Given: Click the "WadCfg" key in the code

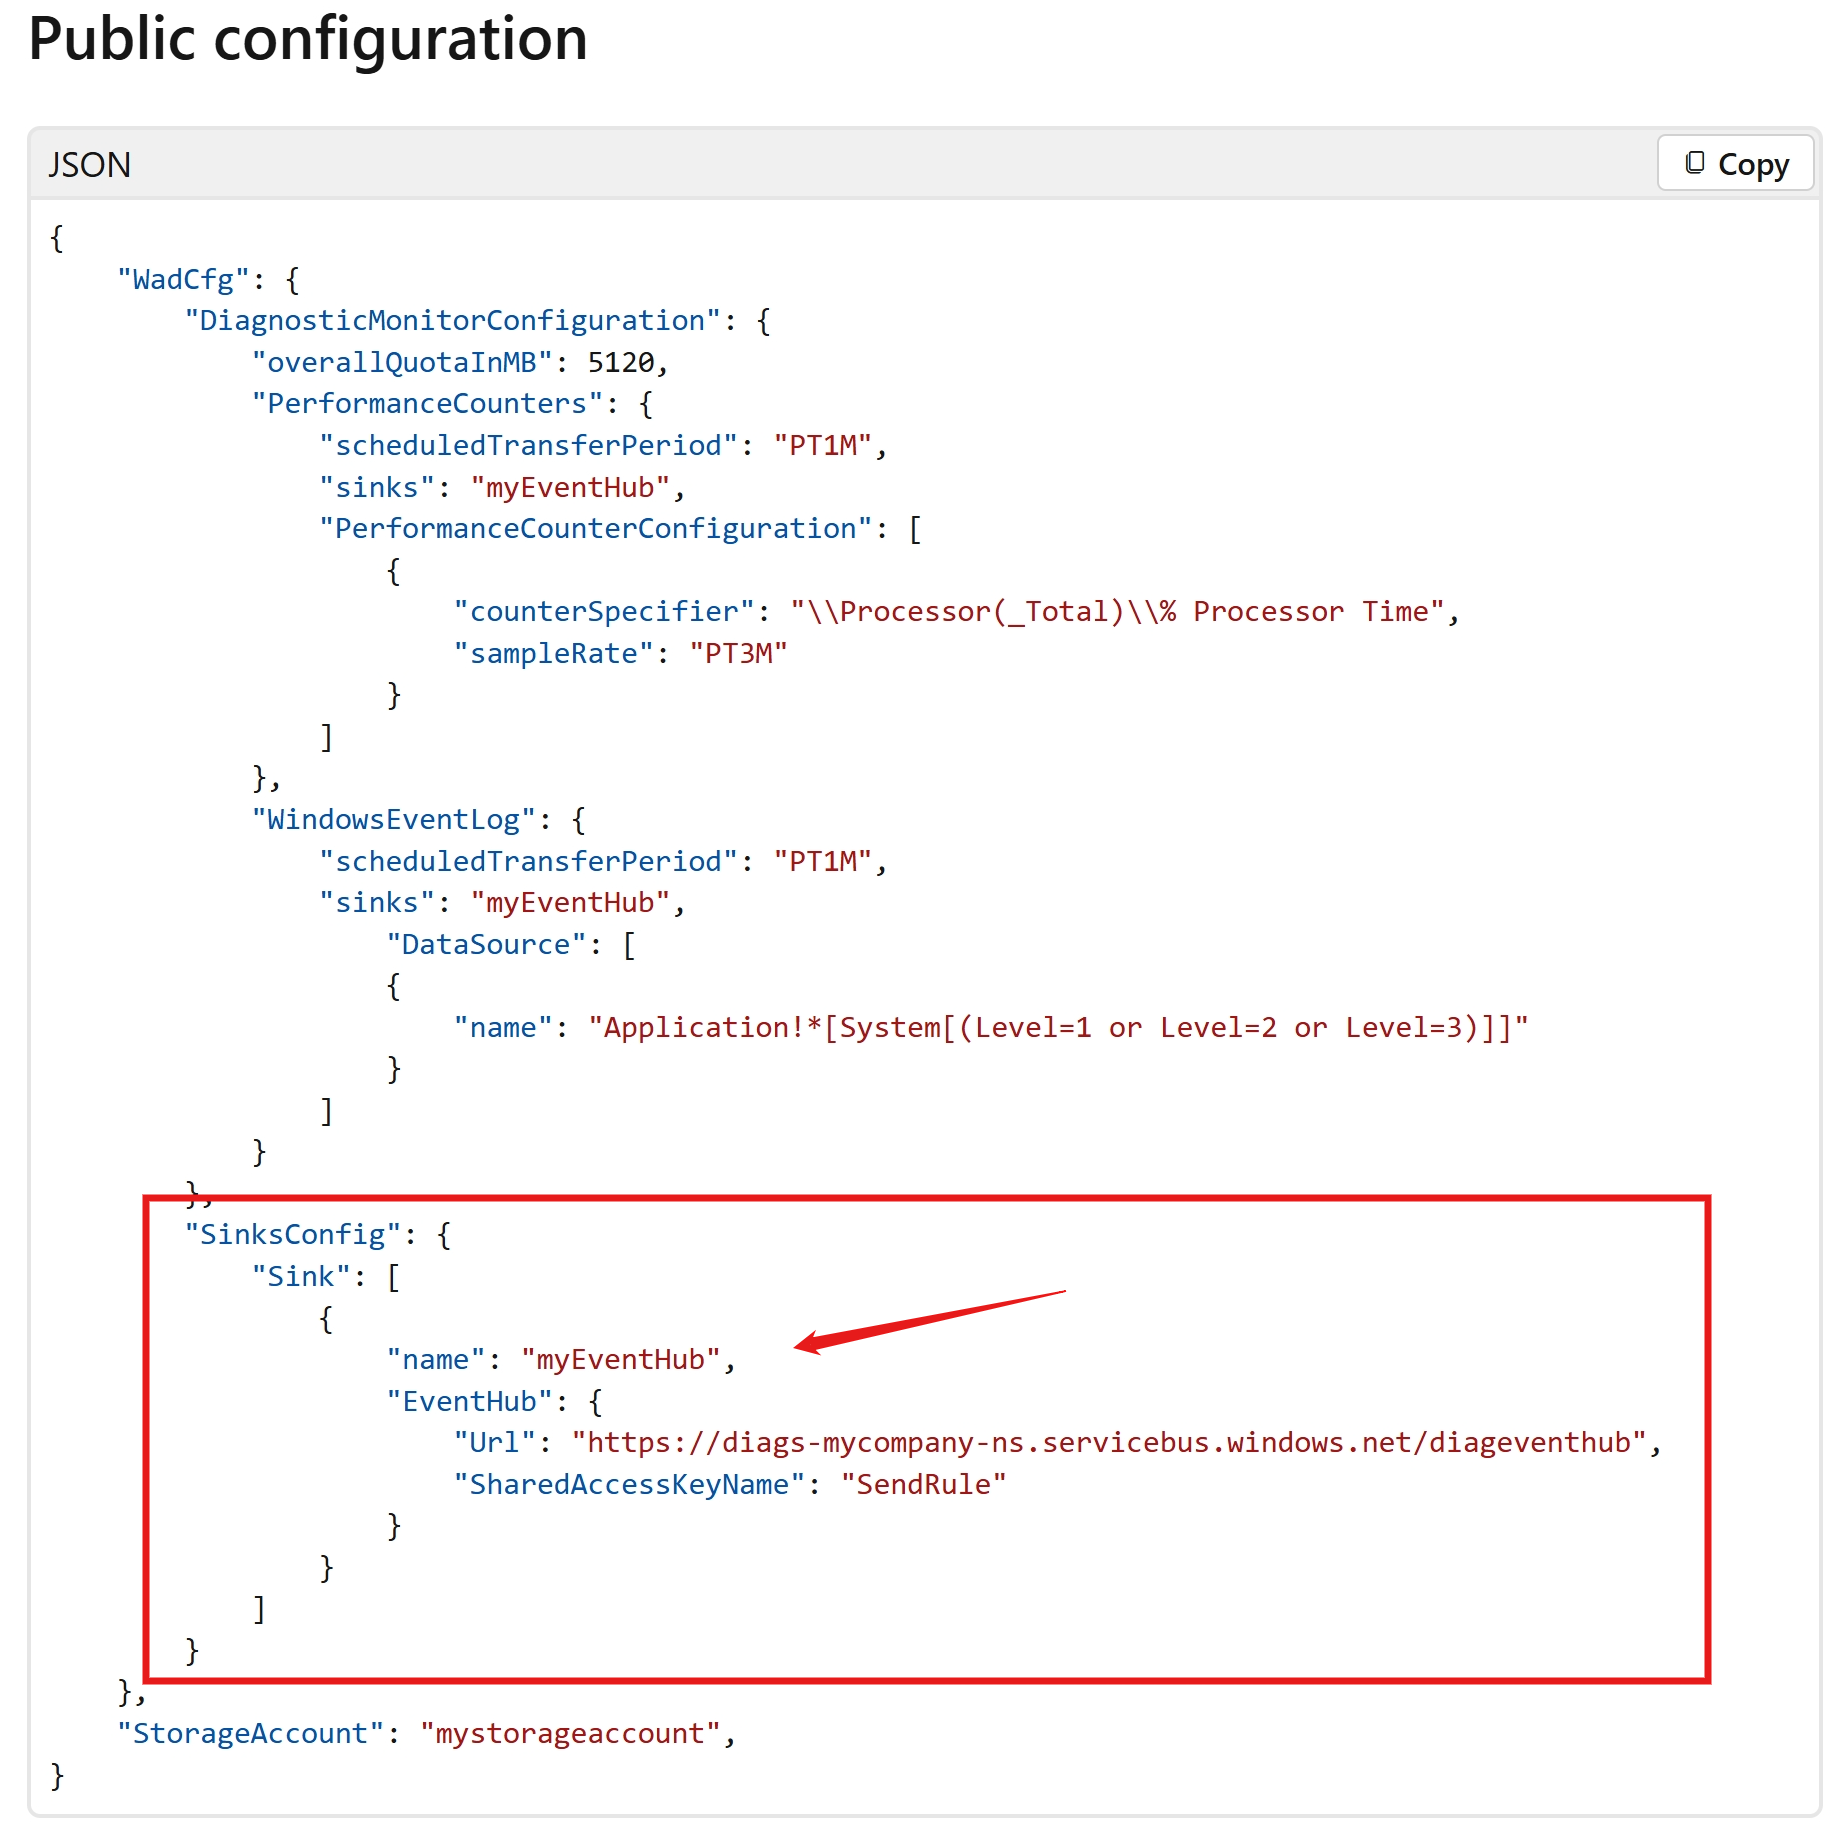Looking at the screenshot, I should (183, 279).
